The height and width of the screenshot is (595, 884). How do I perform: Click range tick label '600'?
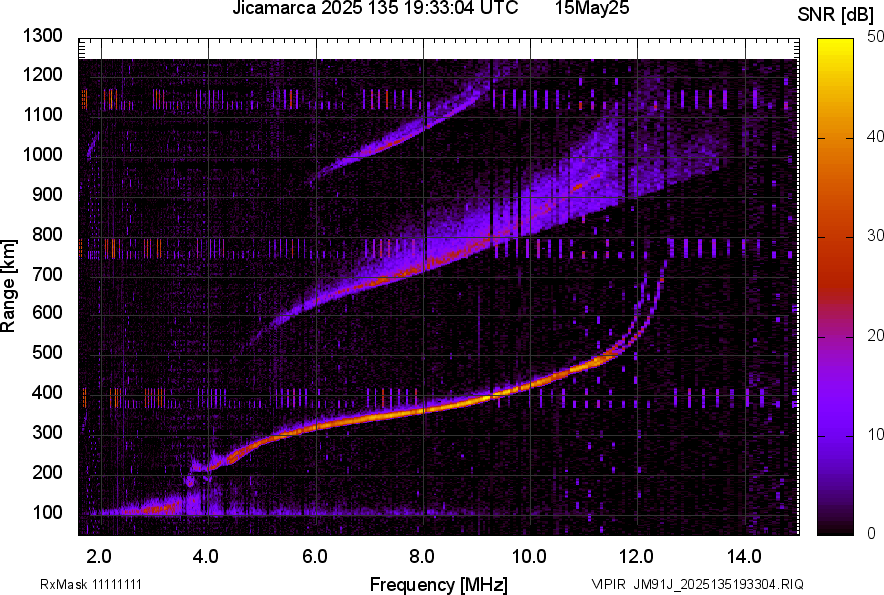pyautogui.click(x=47, y=312)
